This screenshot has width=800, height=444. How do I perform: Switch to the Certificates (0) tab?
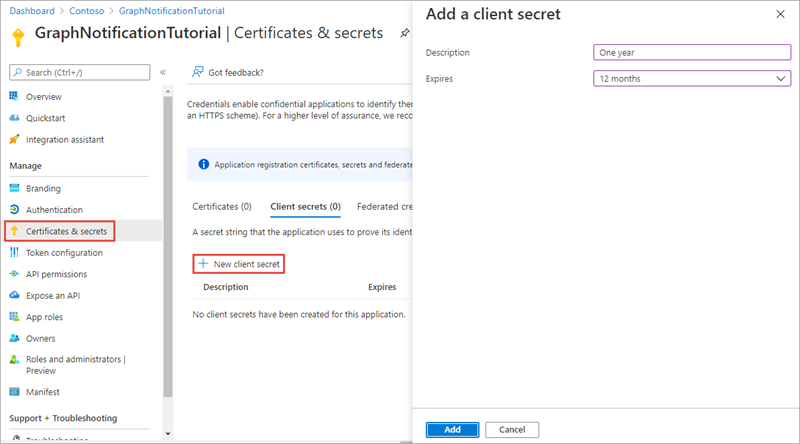pyautogui.click(x=222, y=206)
